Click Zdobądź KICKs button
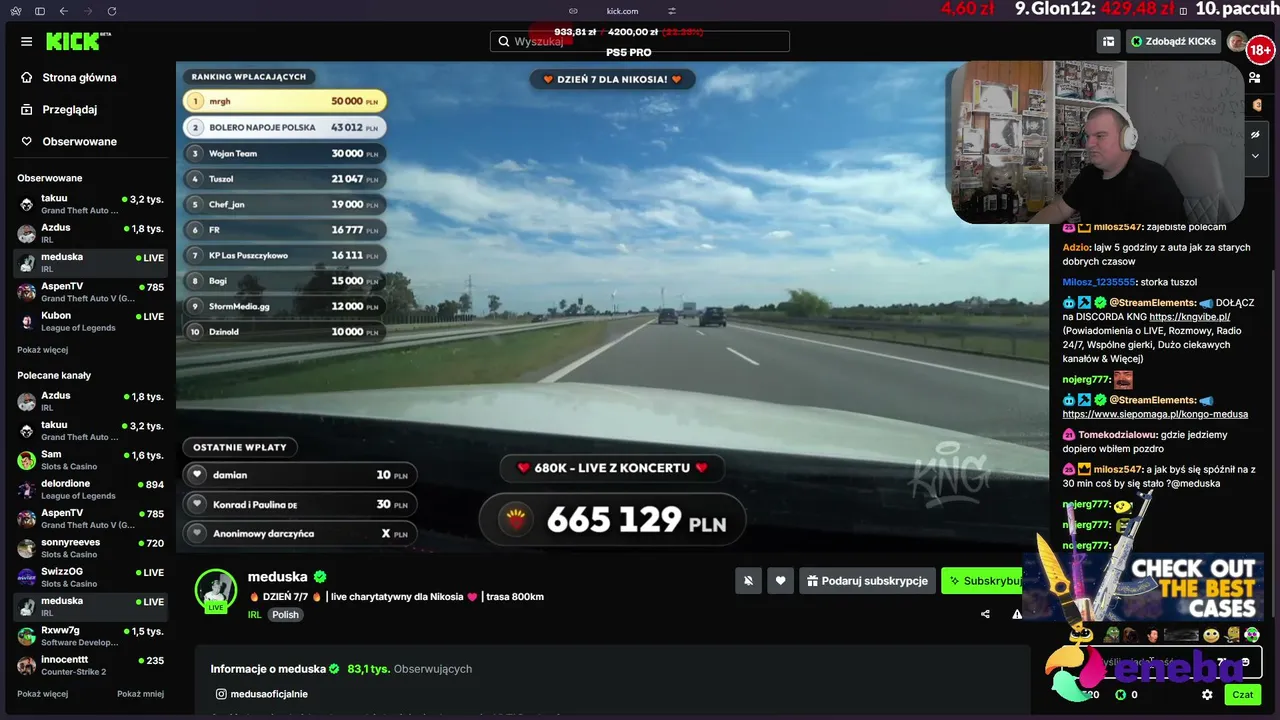This screenshot has width=1280, height=720. click(x=1173, y=41)
